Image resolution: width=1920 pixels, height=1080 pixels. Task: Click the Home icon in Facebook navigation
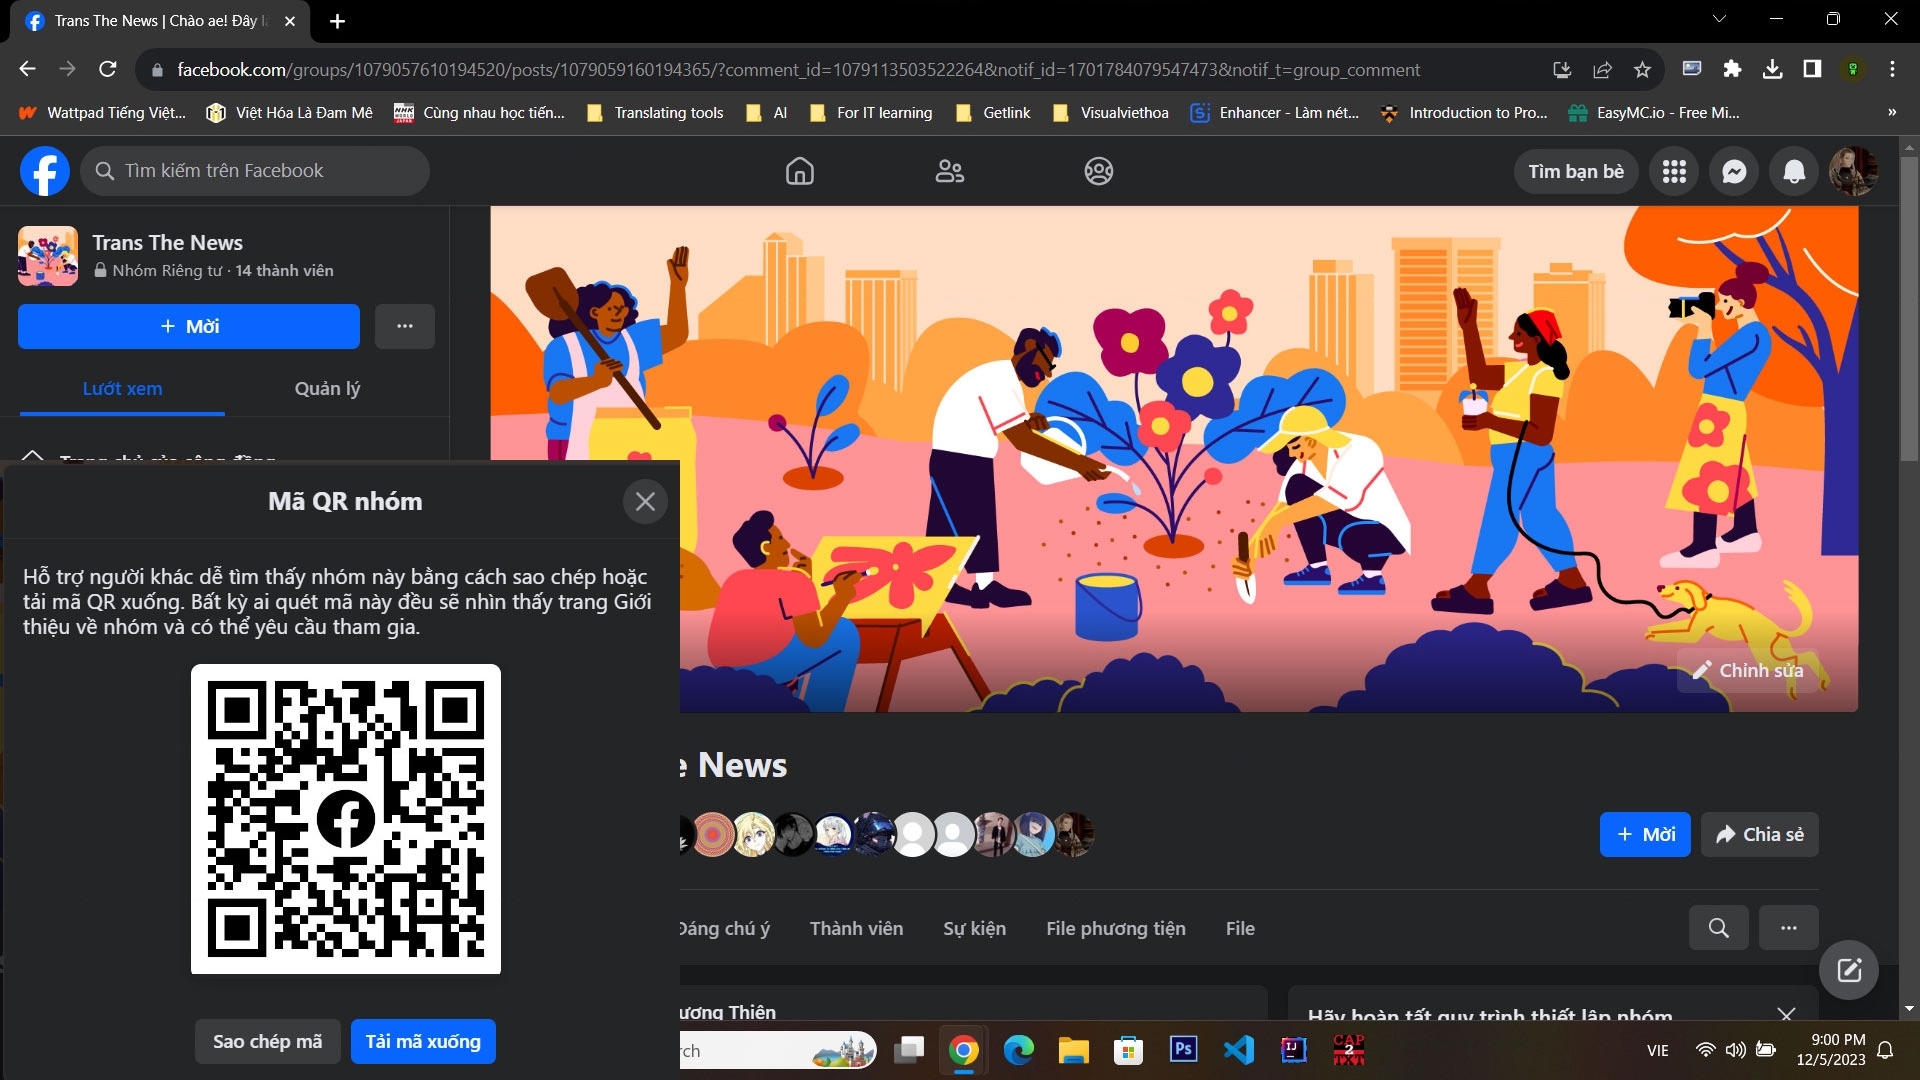pyautogui.click(x=800, y=171)
